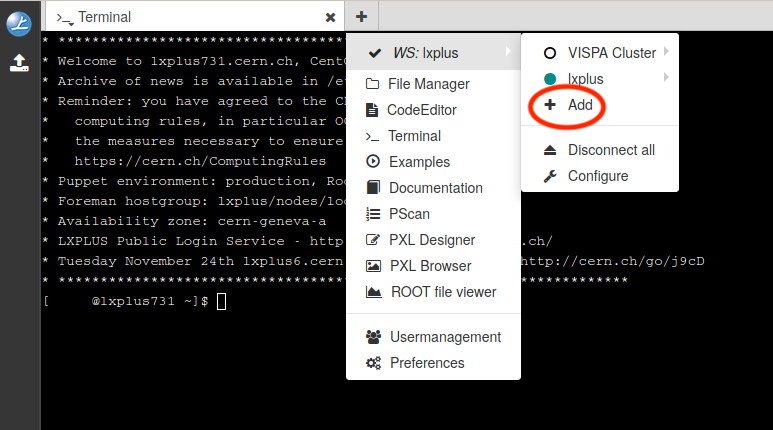Launch PScan from the menu

click(411, 214)
